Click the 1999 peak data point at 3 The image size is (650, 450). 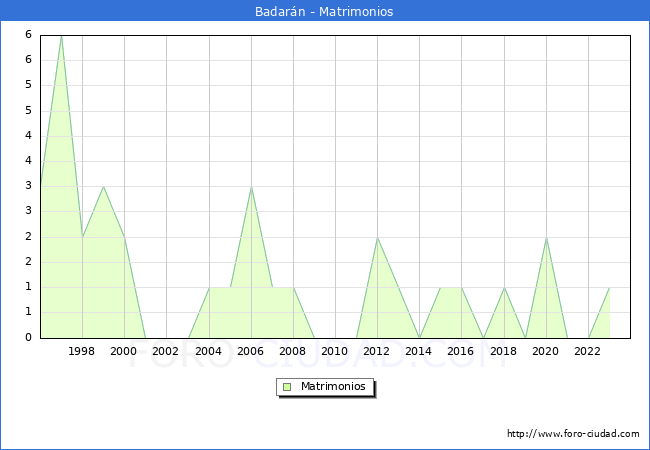tap(103, 187)
